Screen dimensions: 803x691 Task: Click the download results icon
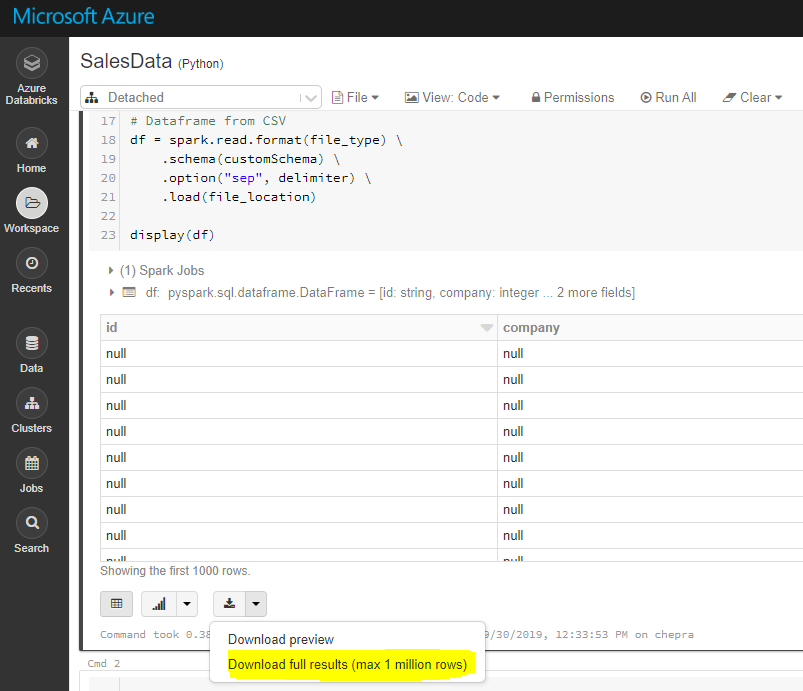229,604
